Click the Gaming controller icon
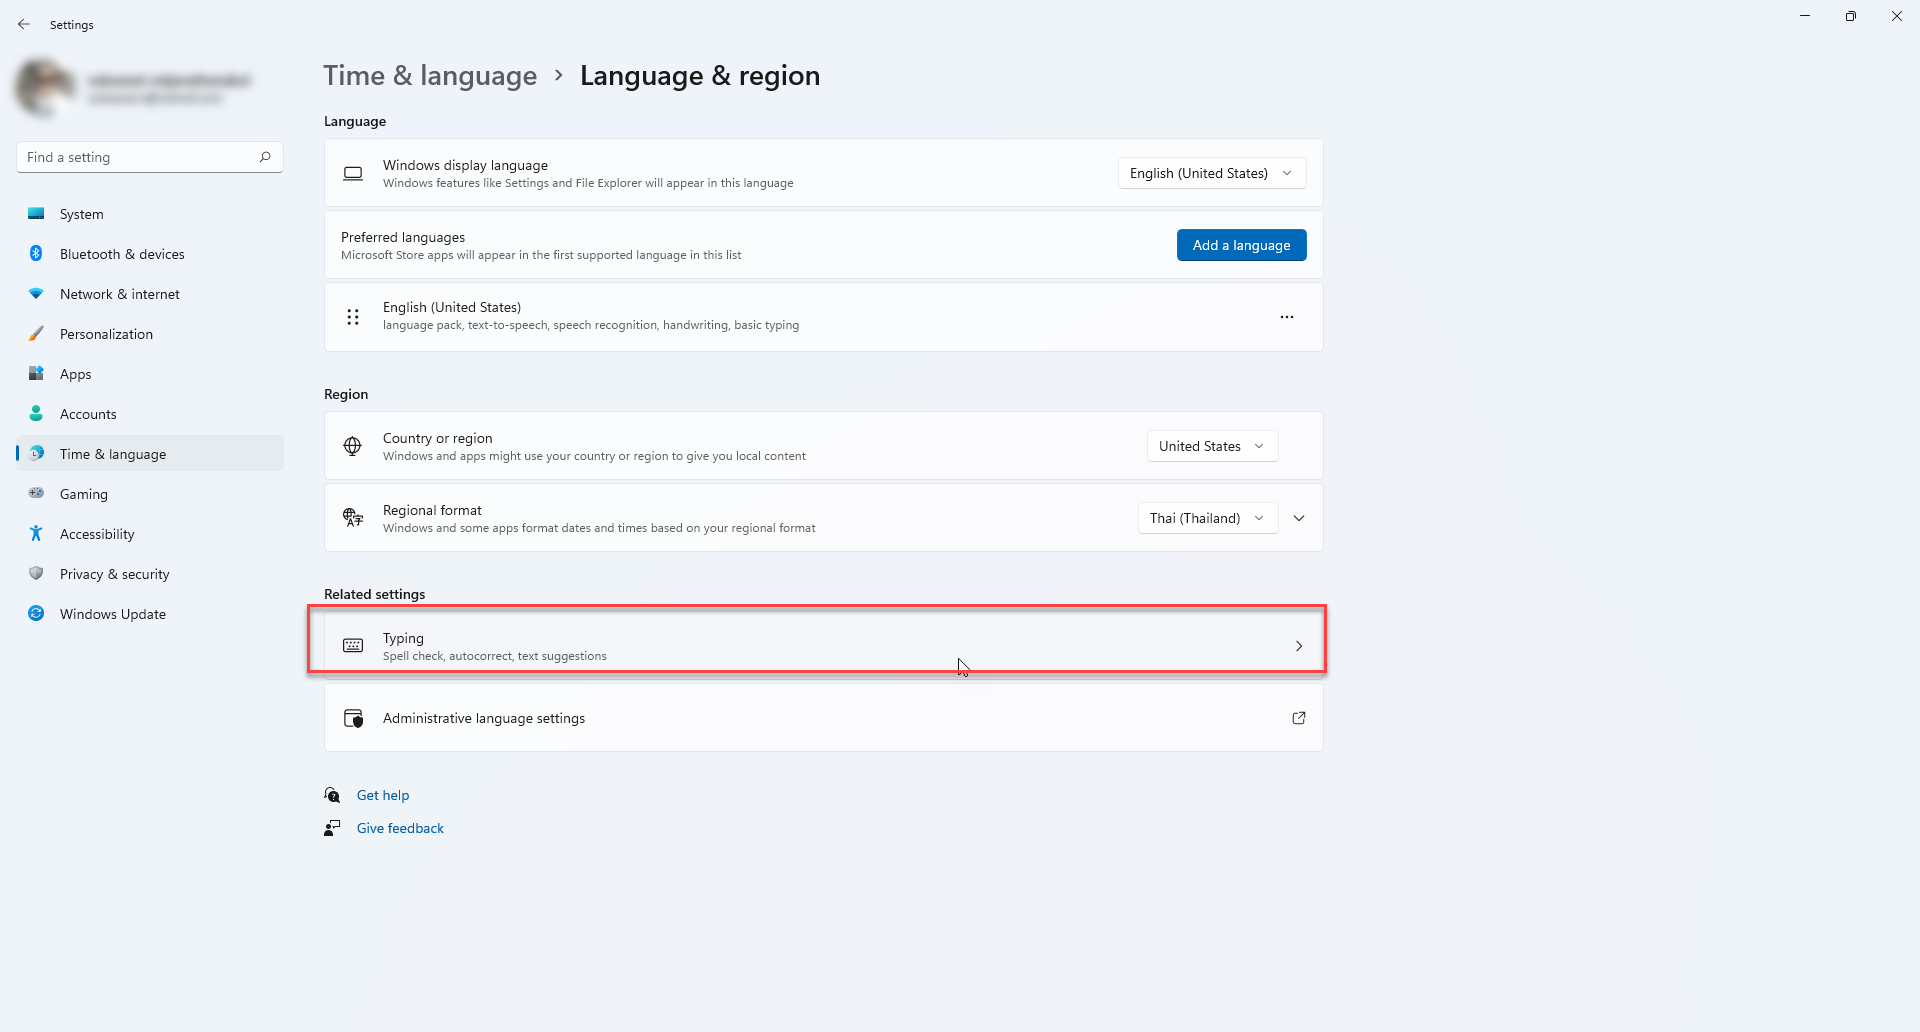 pos(36,493)
